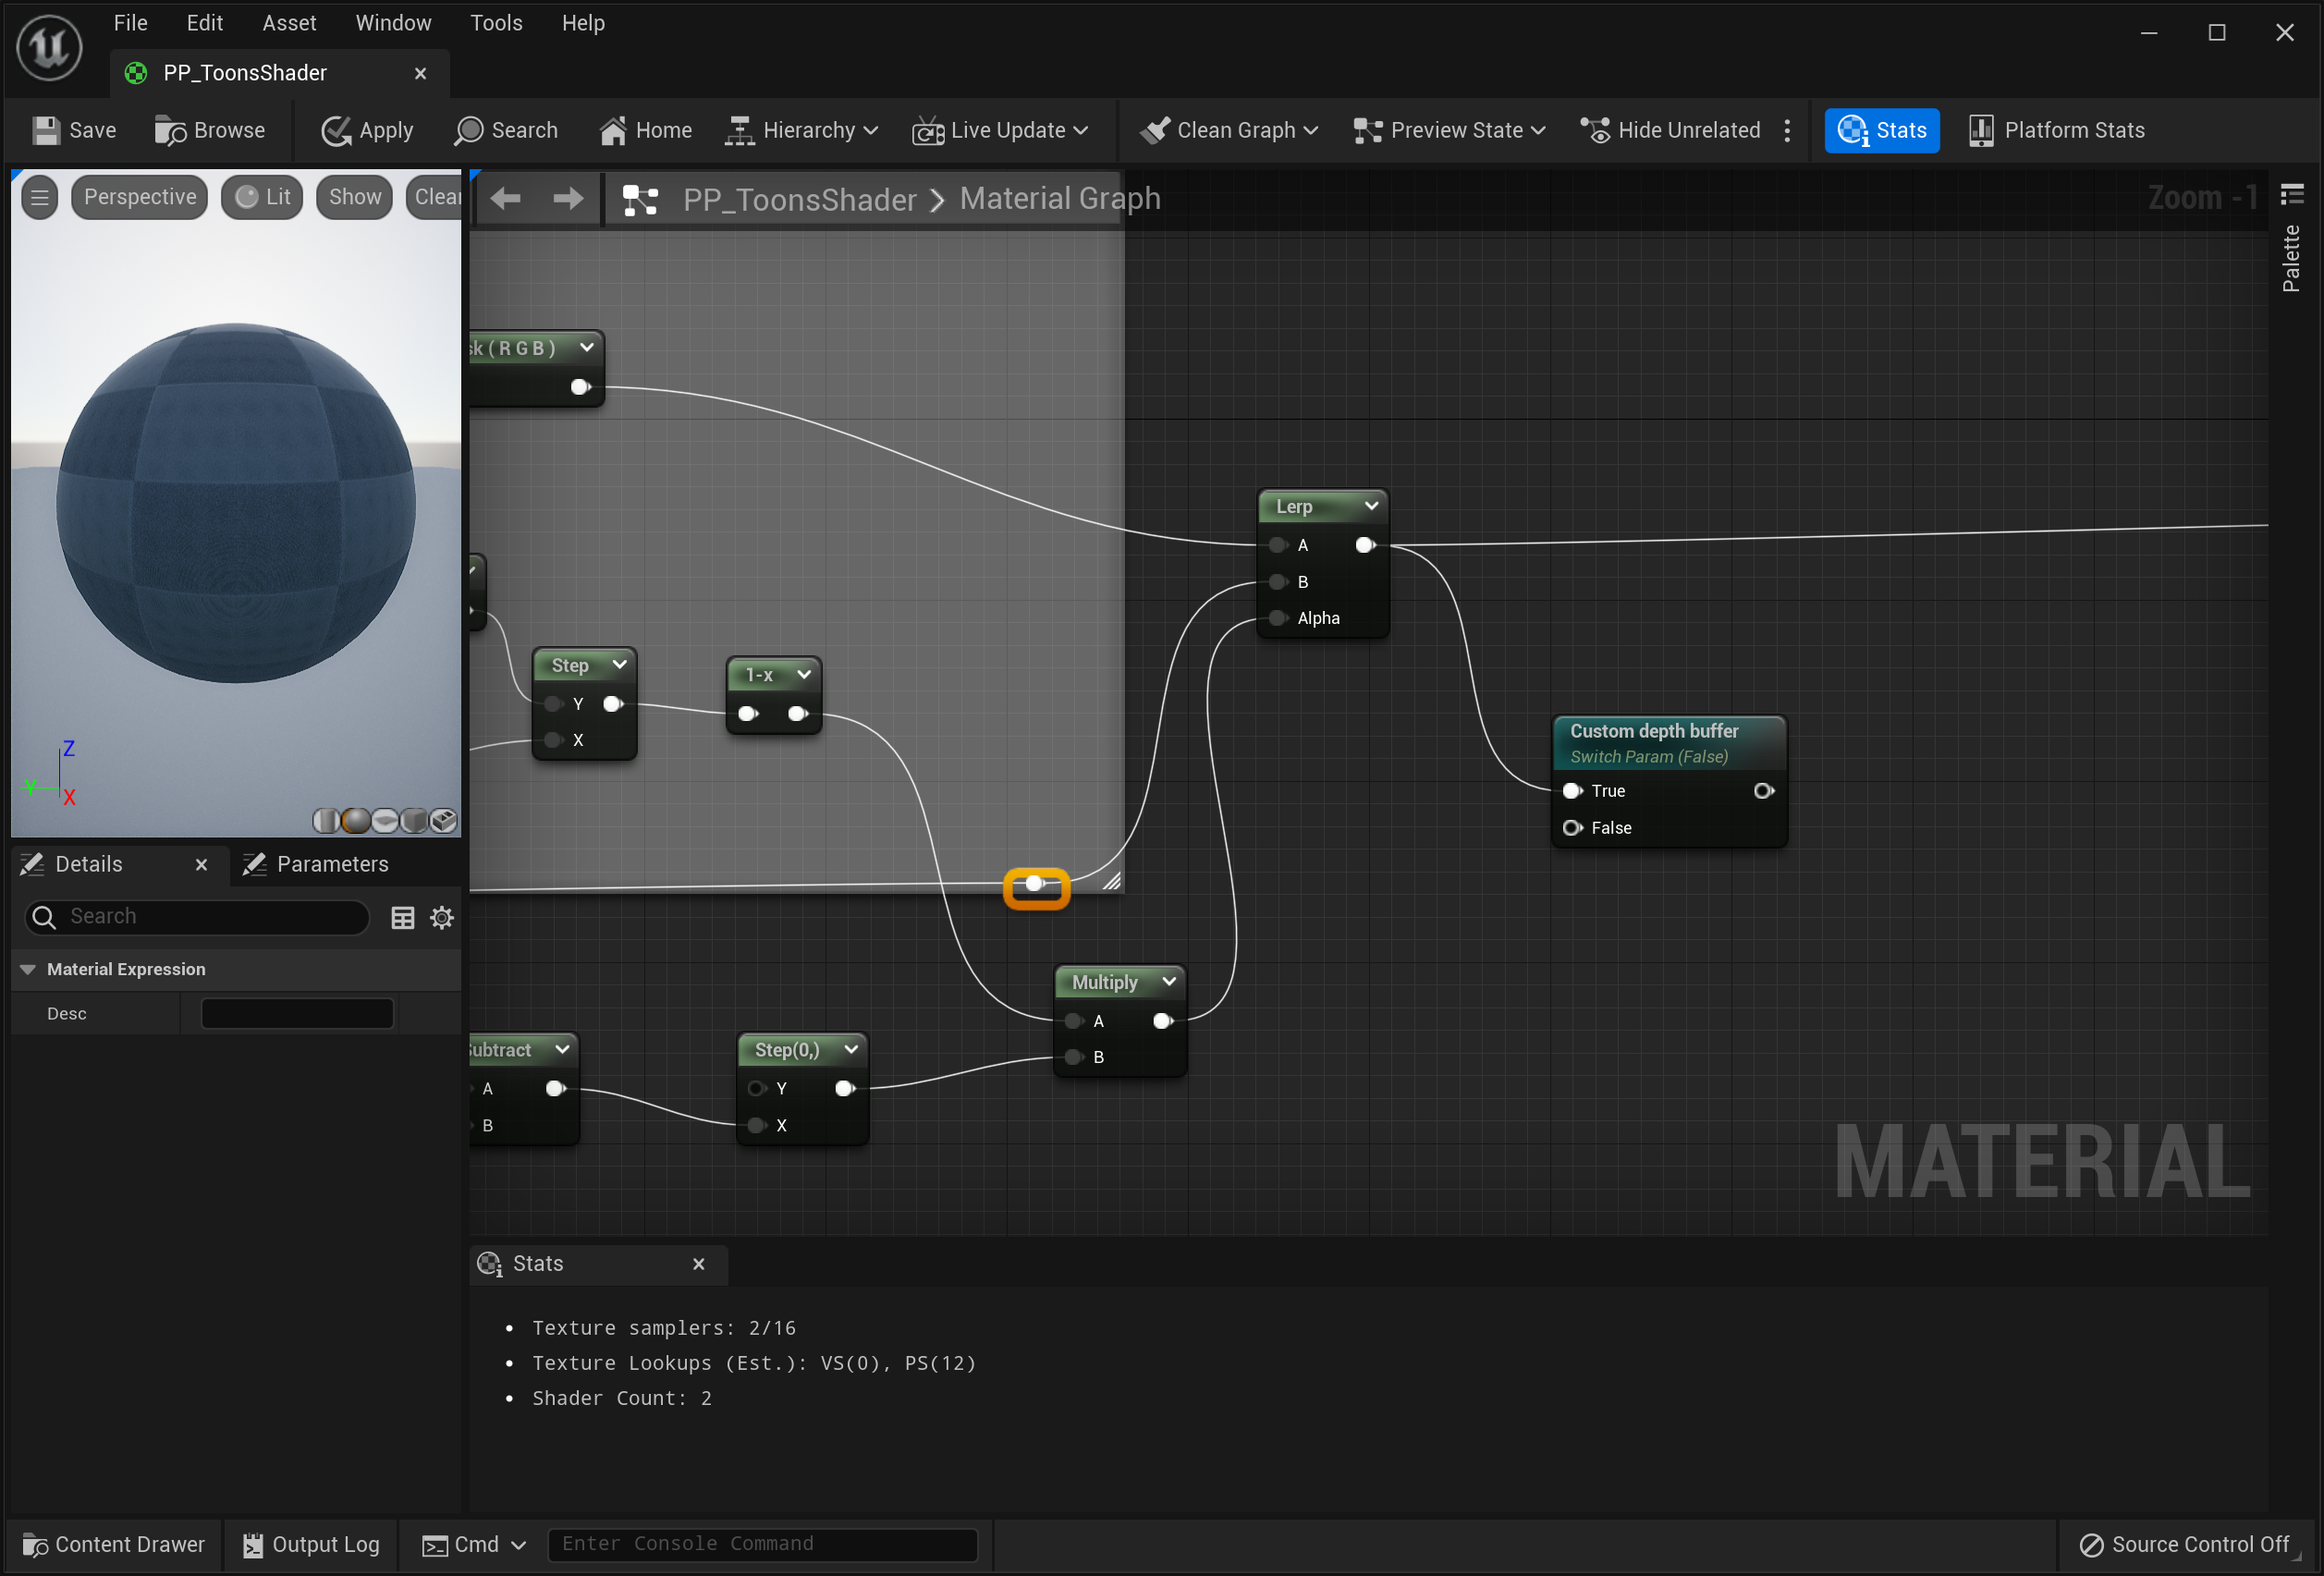Click the back navigation arrow in graph
This screenshot has width=2324, height=1576.
[506, 199]
